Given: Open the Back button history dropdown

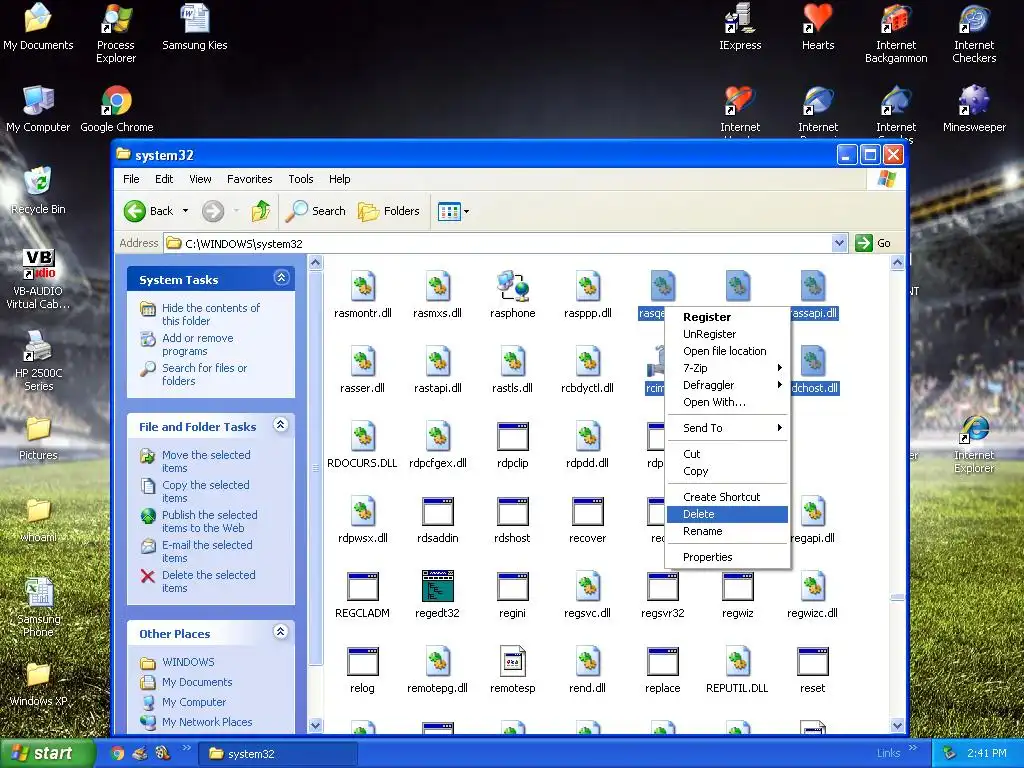Looking at the screenshot, I should 185,211.
